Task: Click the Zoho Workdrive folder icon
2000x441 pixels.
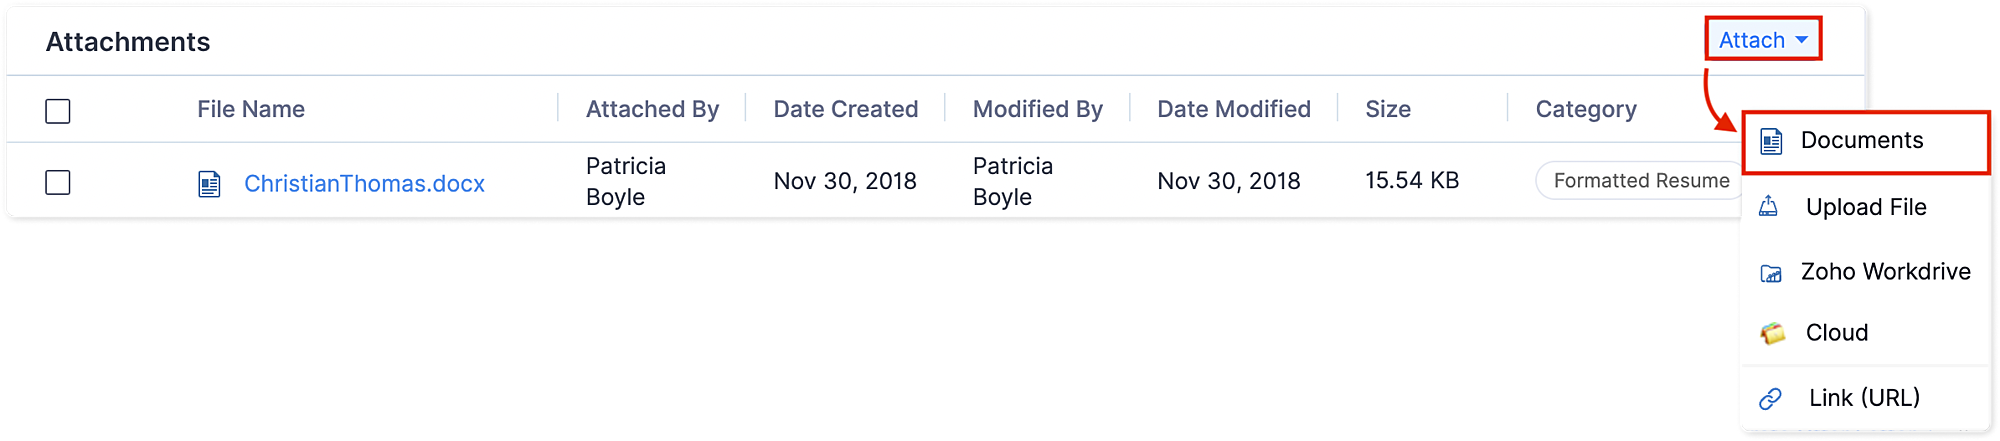Action: (1771, 273)
